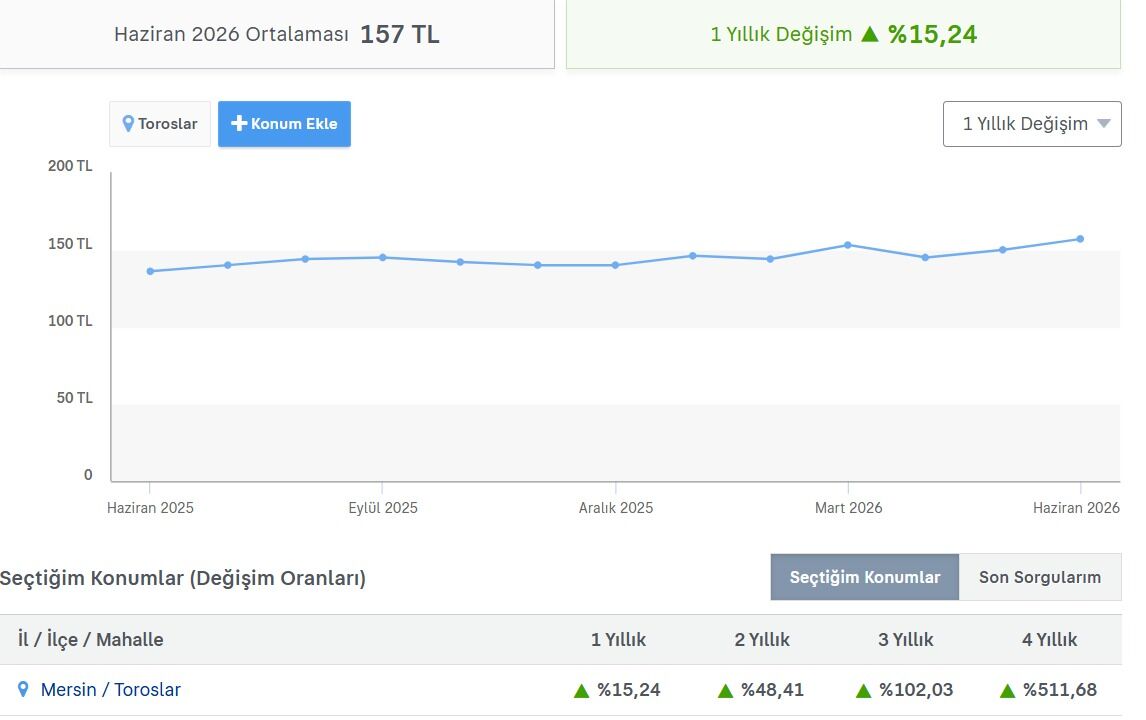Image resolution: width=1146 pixels, height=720 pixels.
Task: Click the Haziran 2025 data point on chart
Action: (150, 271)
